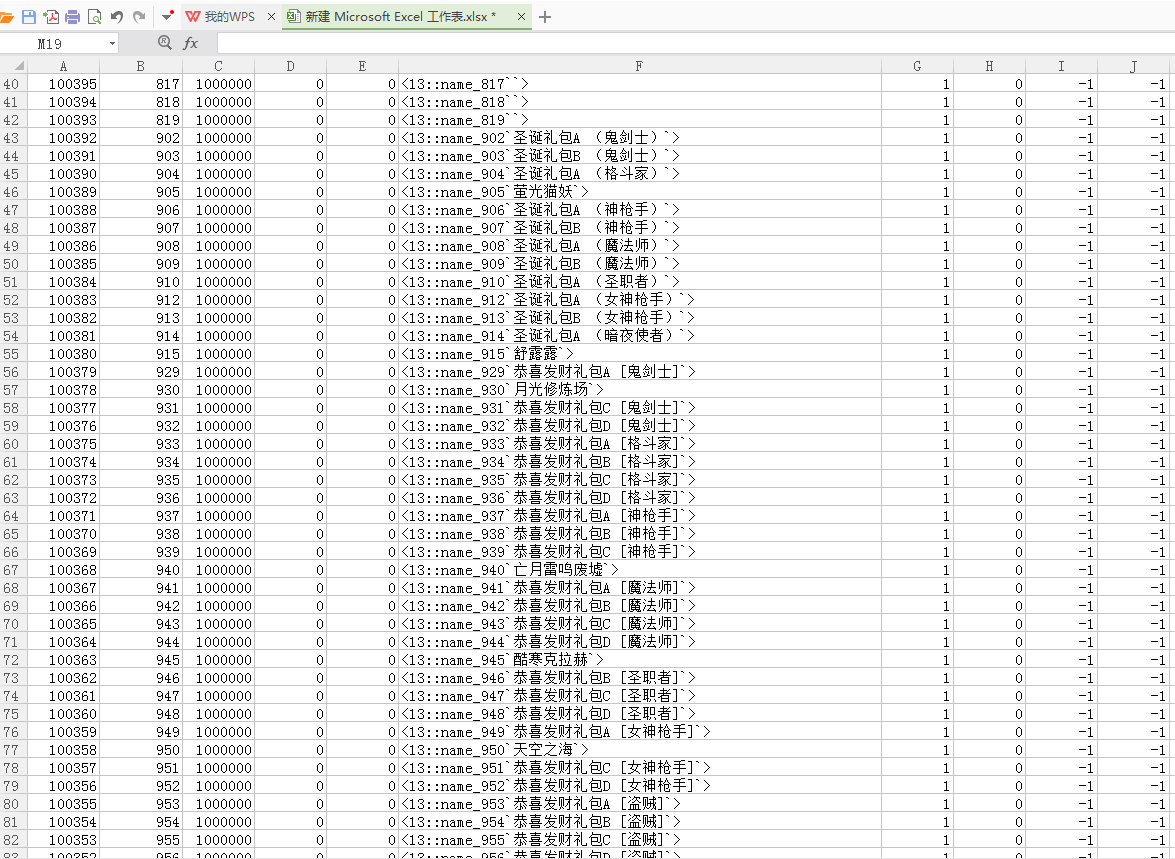
Task: Open Print Preview from the toolbar
Action: (94, 17)
